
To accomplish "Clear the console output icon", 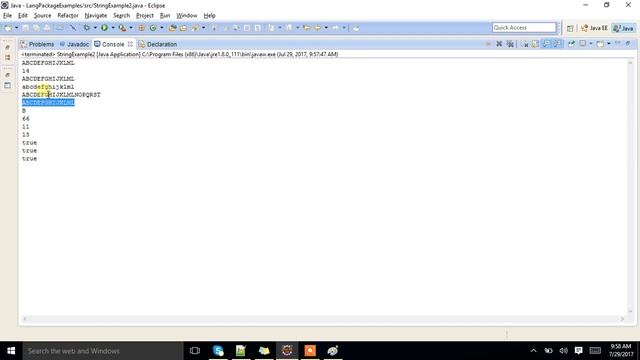I will click(525, 44).
